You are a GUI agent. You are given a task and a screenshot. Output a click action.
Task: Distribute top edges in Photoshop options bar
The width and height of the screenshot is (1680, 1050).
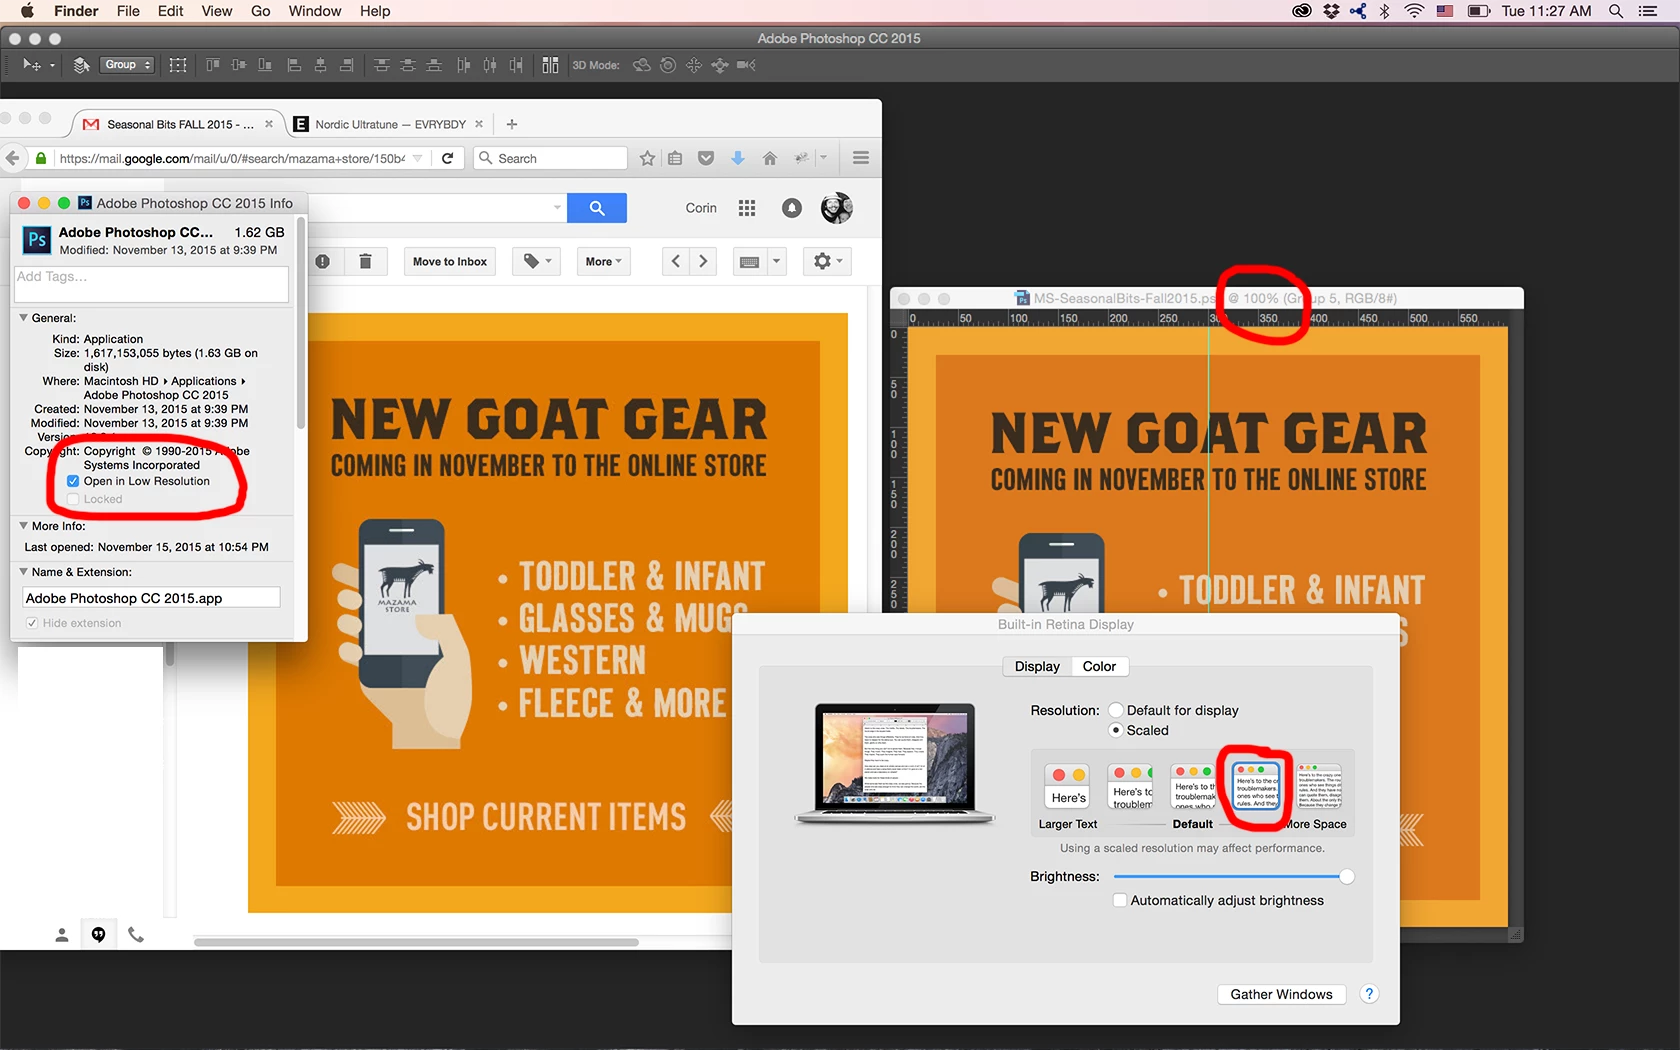(382, 65)
